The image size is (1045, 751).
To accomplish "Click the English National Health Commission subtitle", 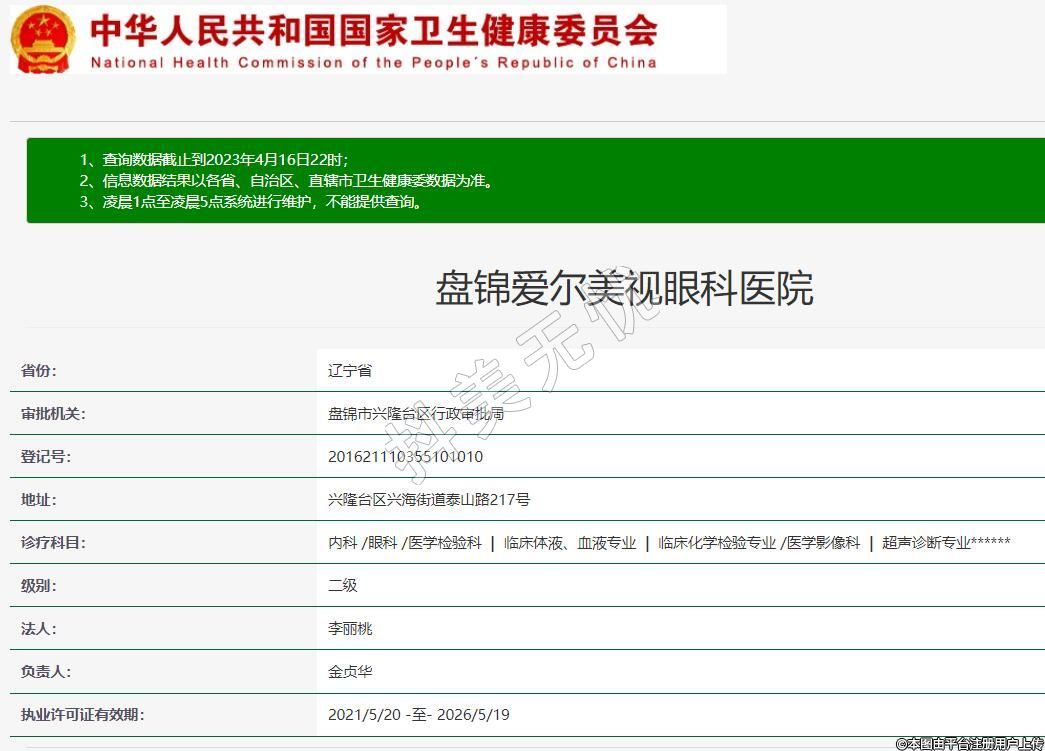I will pyautogui.click(x=373, y=62).
